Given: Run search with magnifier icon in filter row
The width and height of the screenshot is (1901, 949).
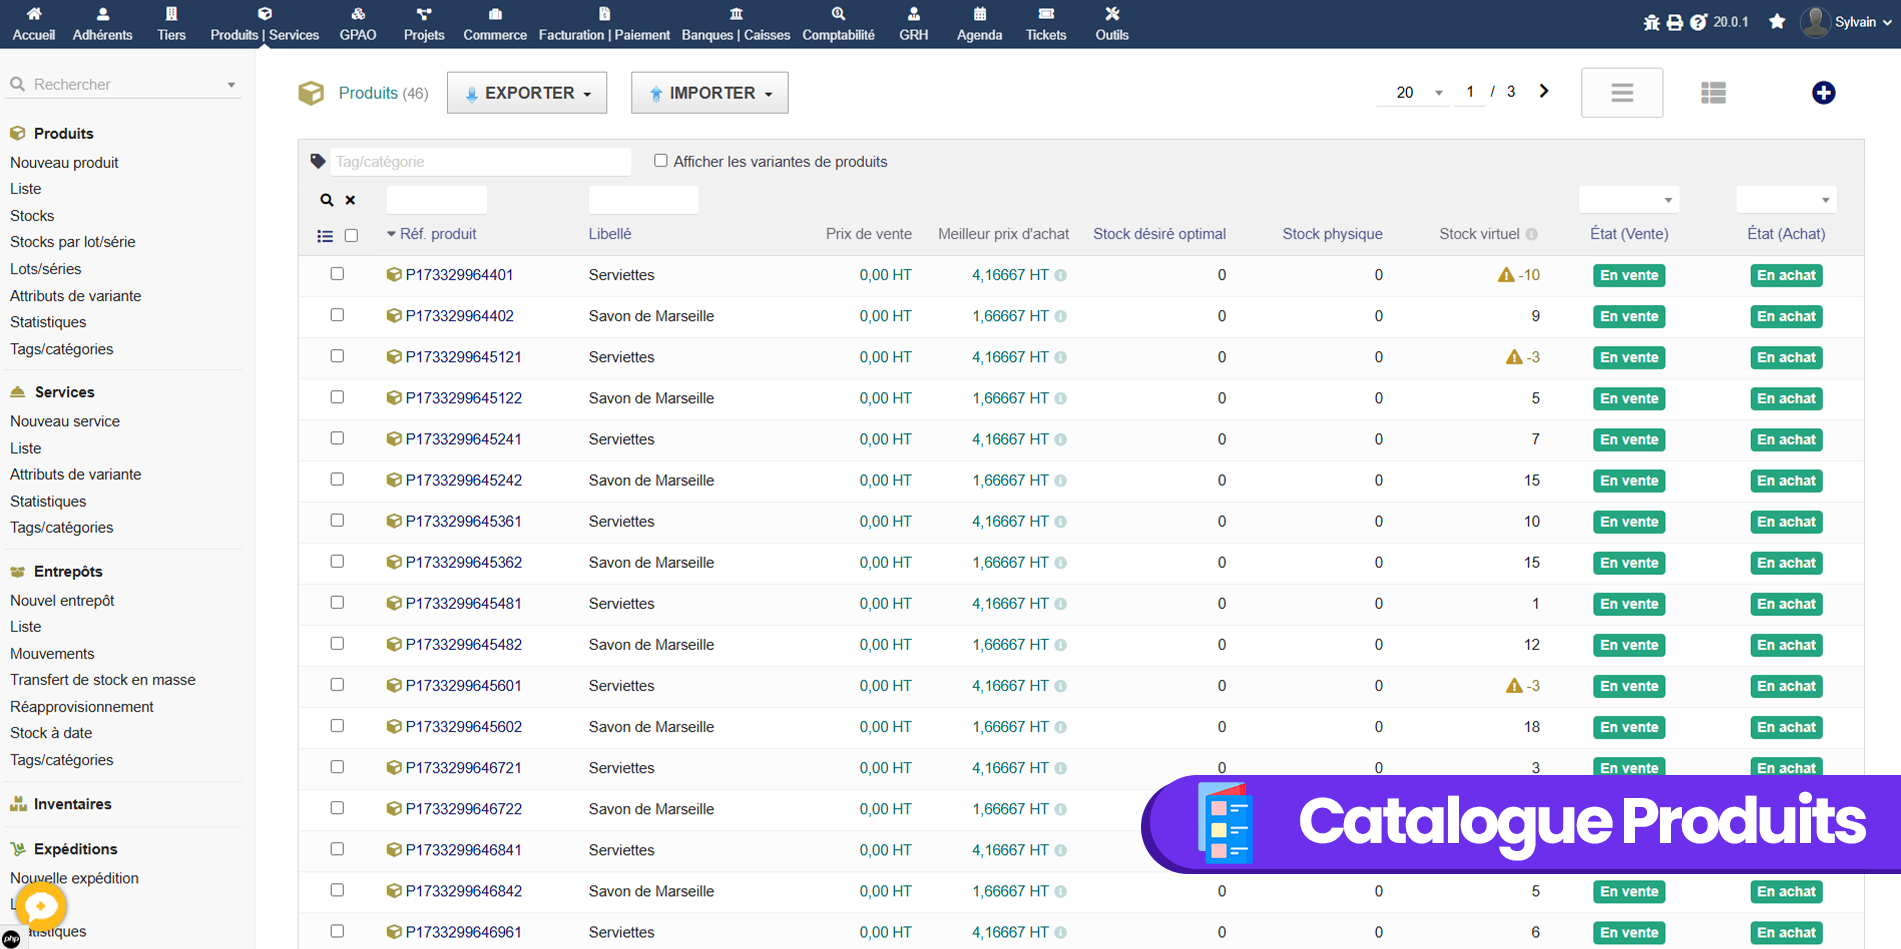Looking at the screenshot, I should (x=327, y=200).
